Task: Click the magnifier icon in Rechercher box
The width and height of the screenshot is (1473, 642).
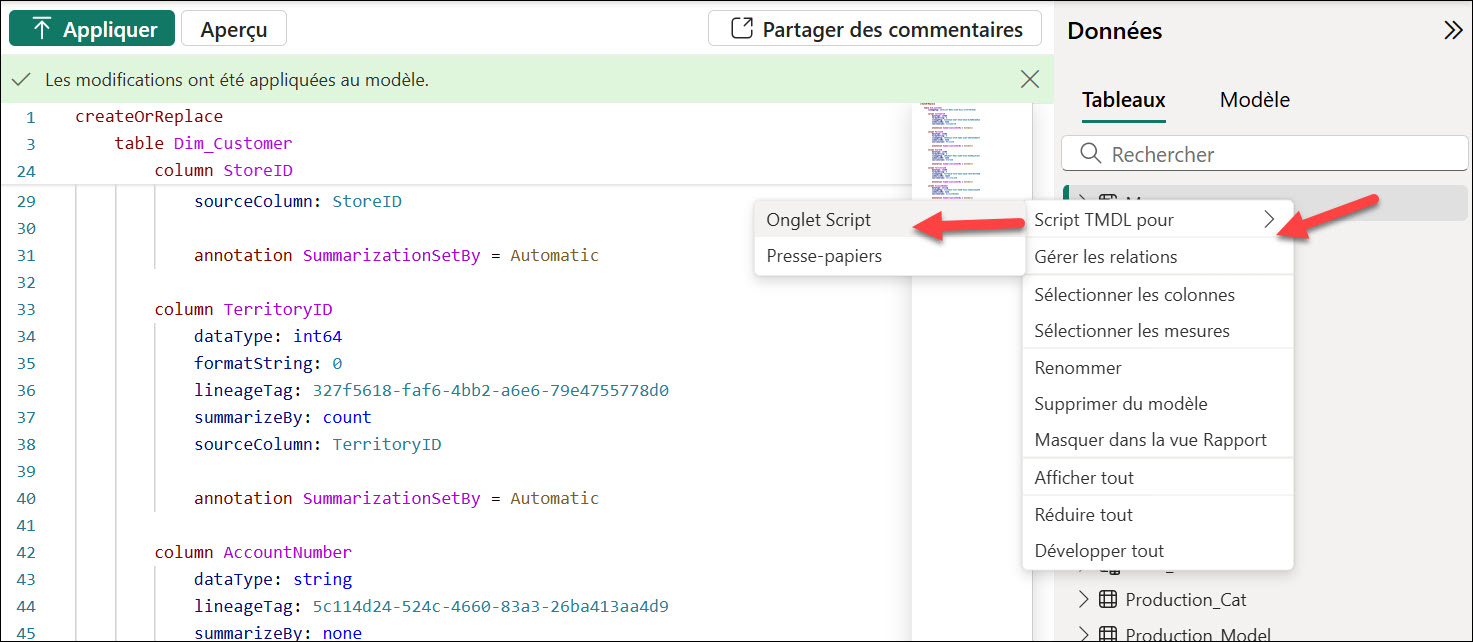Action: click(x=1089, y=154)
